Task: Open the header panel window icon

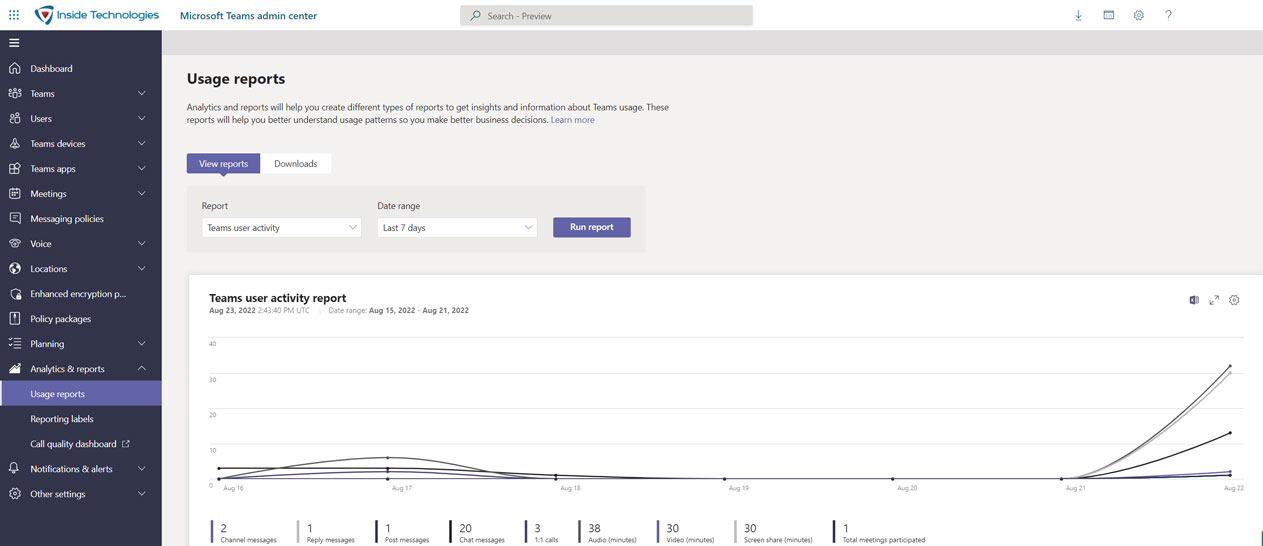Action: coord(1108,15)
